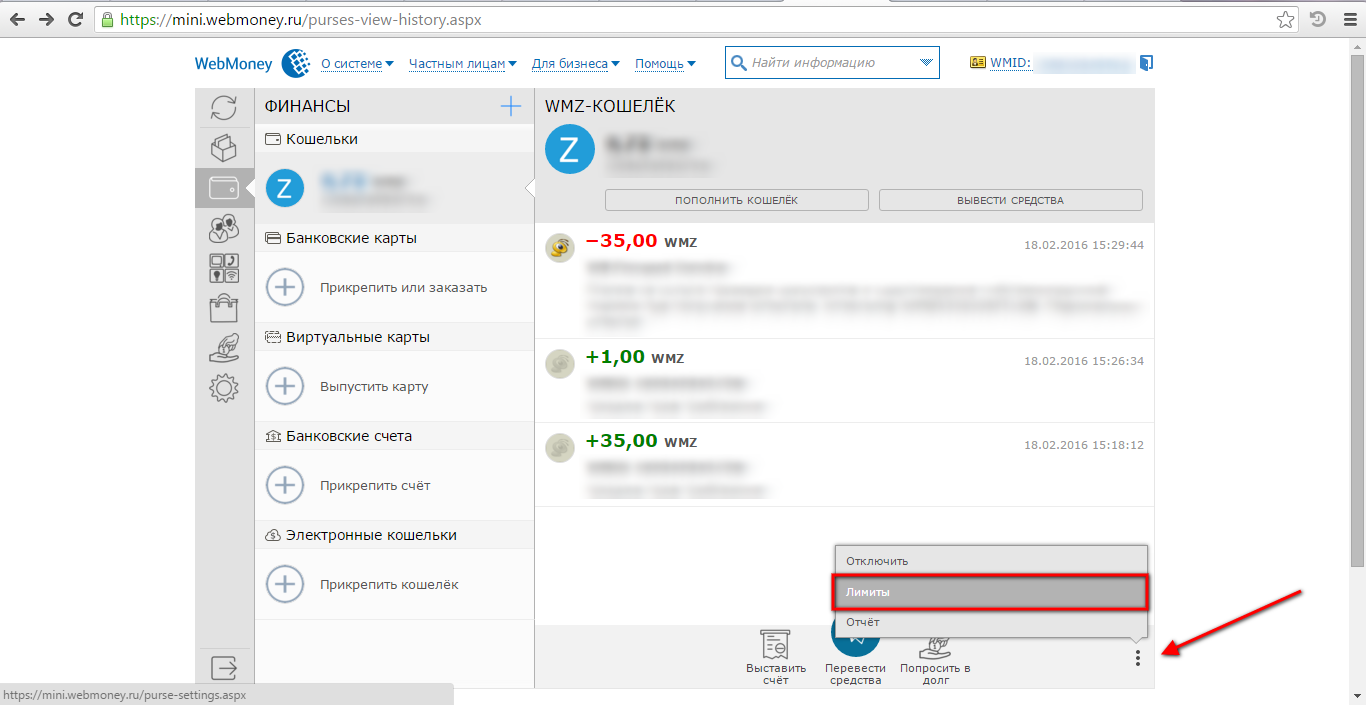The height and width of the screenshot is (705, 1366).
Task: Open the shopping bag sidebar icon
Action: click(x=224, y=308)
